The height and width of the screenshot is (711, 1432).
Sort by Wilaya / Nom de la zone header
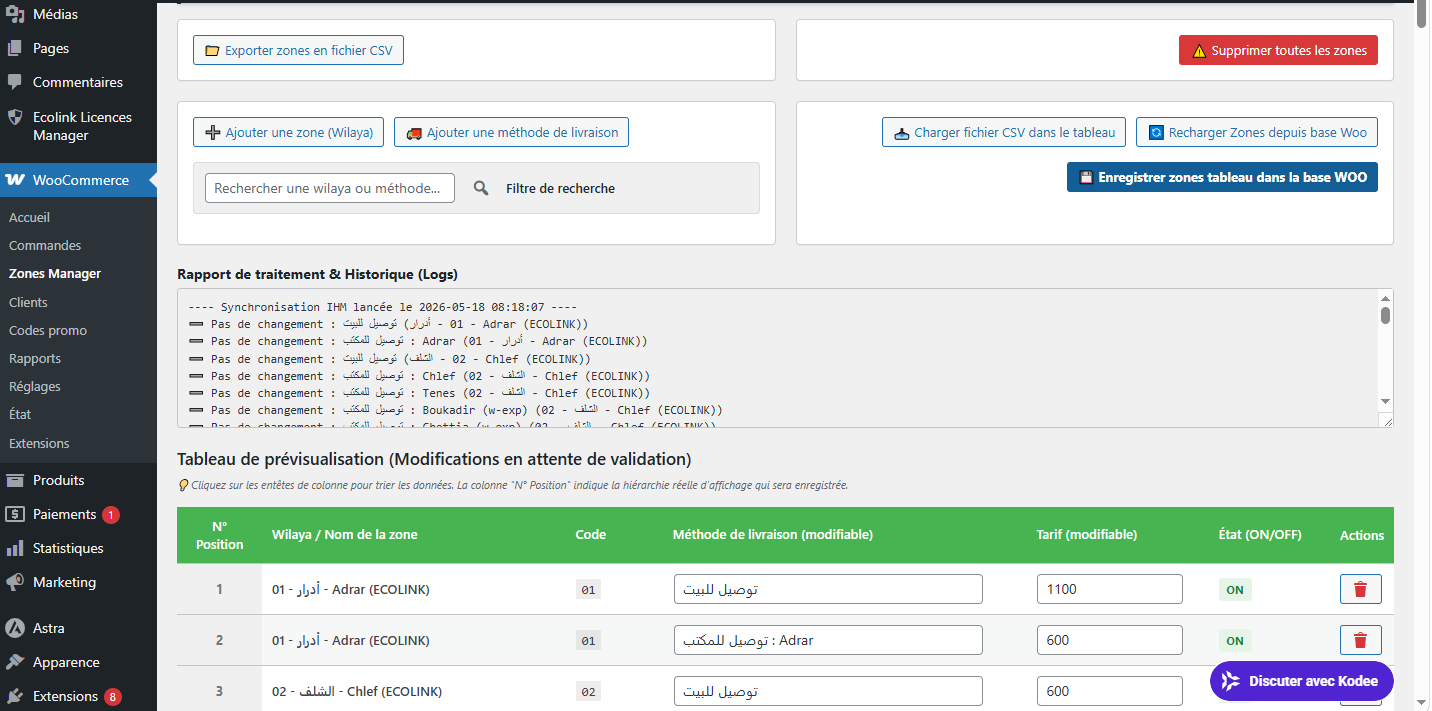345,535
